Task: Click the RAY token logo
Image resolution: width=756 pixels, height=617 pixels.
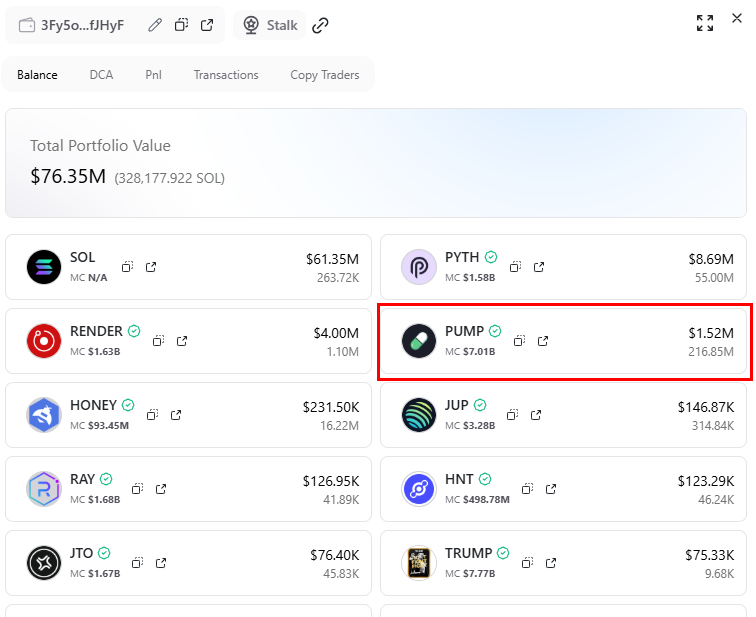Action: pos(44,488)
